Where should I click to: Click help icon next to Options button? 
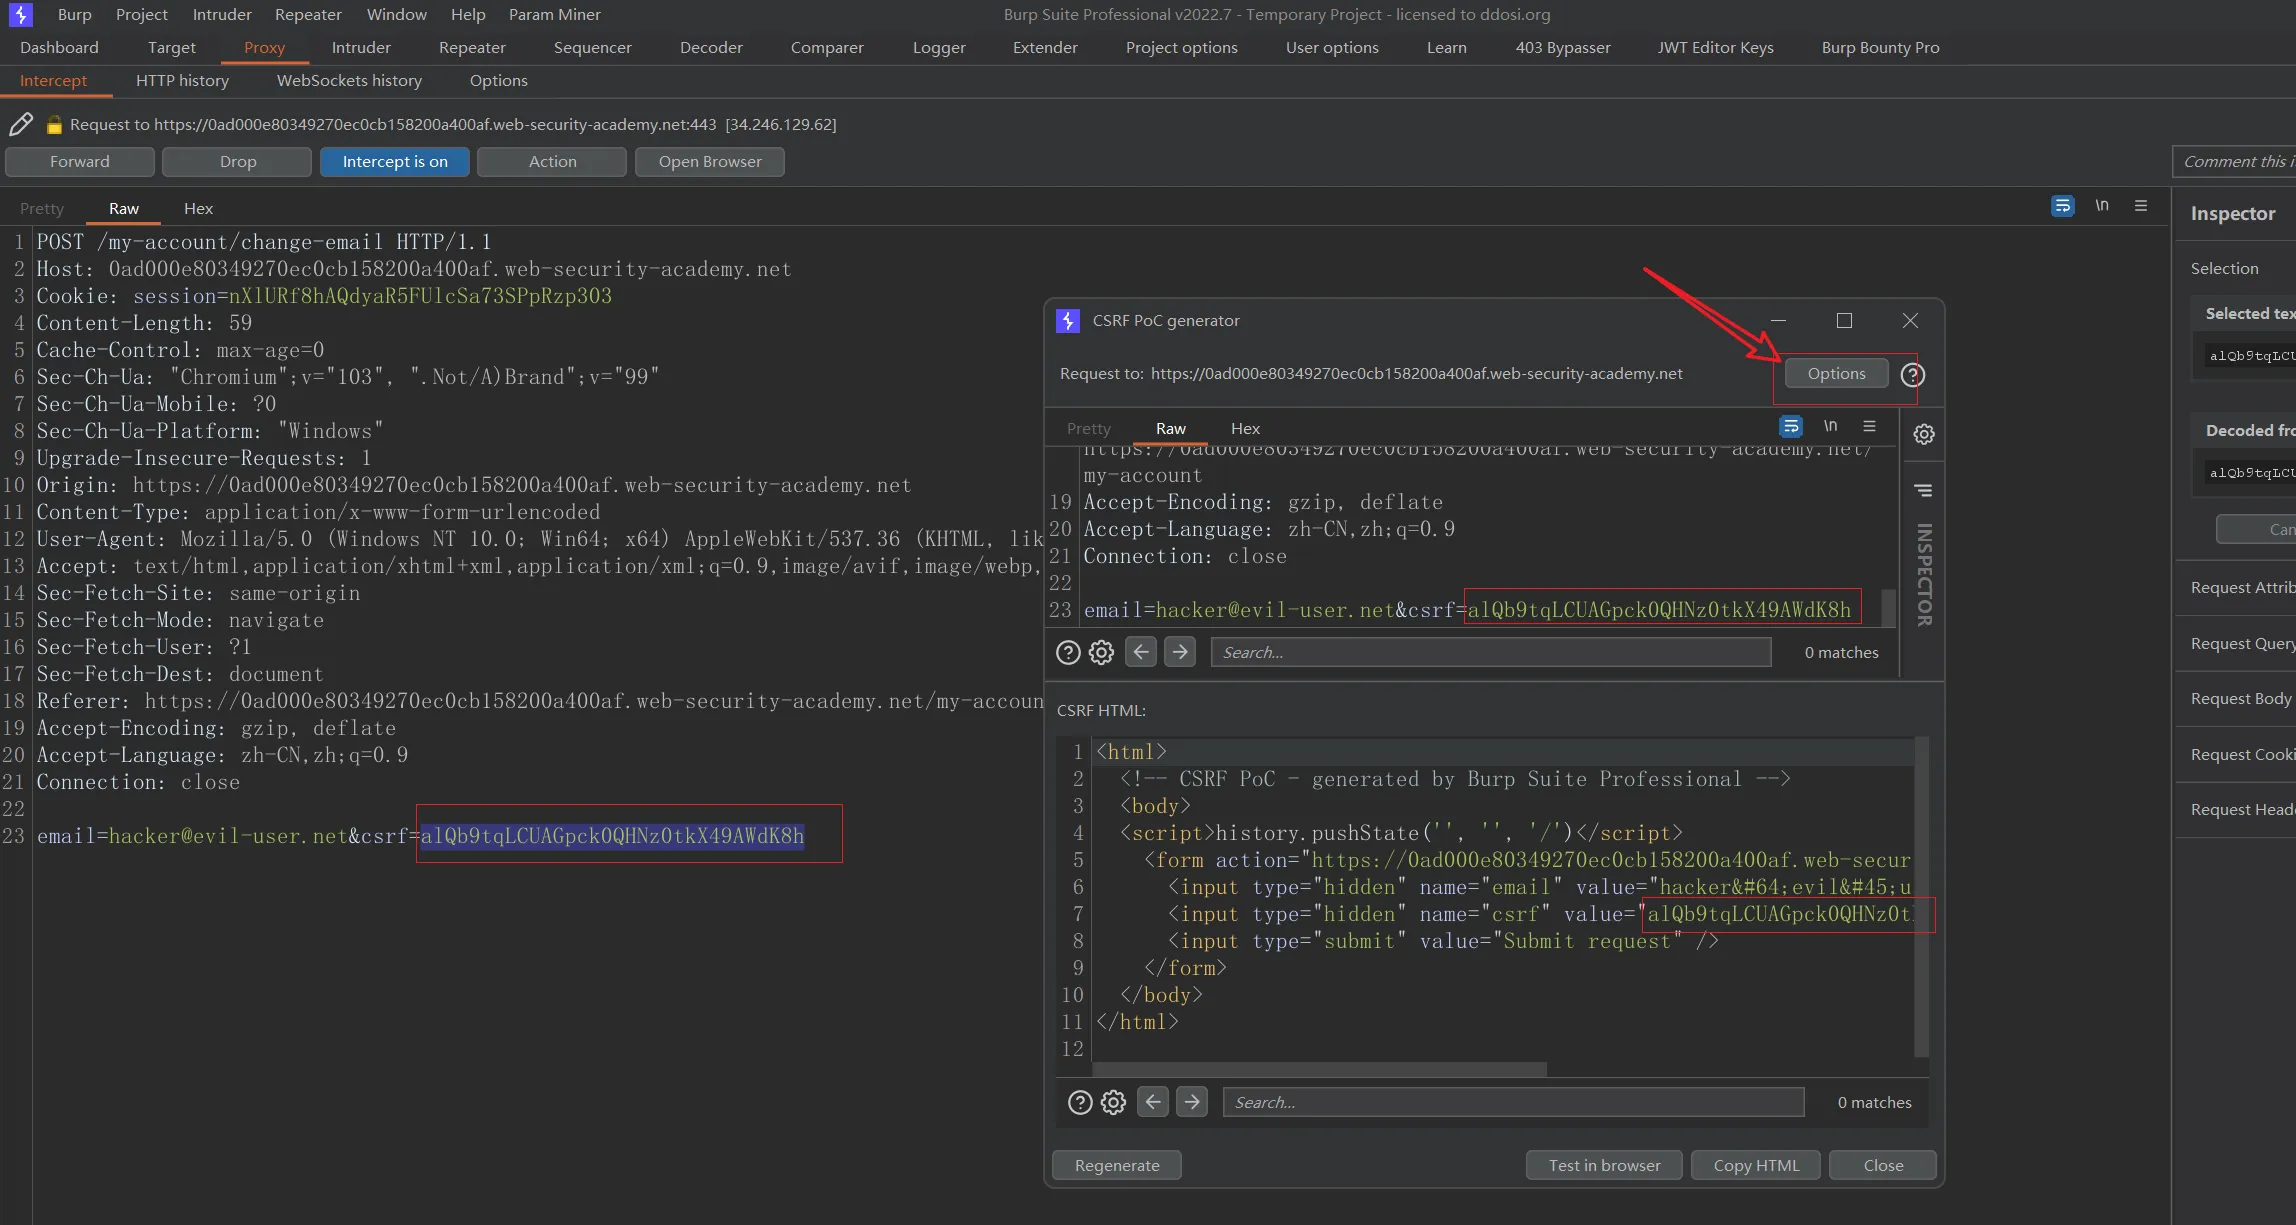click(1912, 375)
